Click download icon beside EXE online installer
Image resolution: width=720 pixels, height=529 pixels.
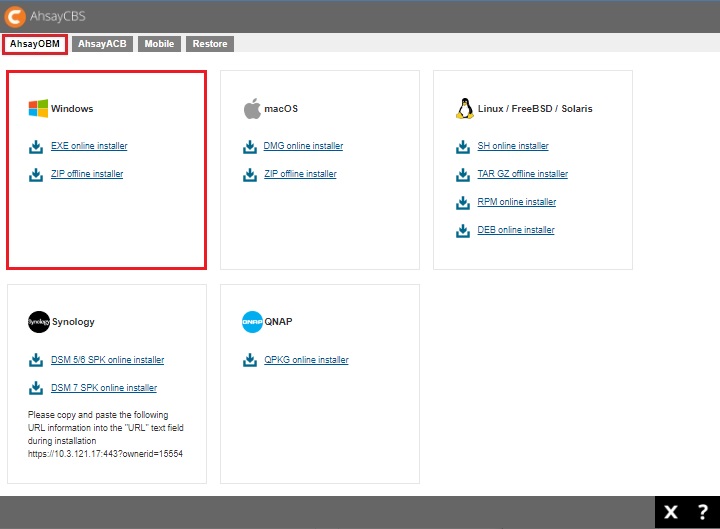point(37,147)
